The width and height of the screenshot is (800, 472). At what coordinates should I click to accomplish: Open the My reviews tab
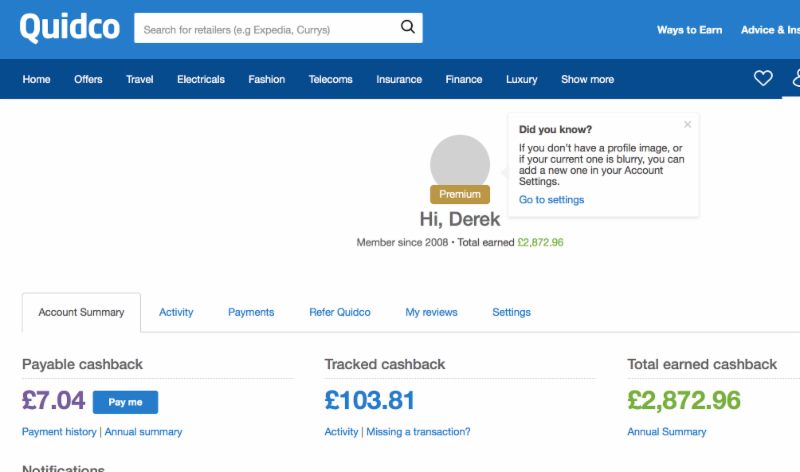click(431, 312)
